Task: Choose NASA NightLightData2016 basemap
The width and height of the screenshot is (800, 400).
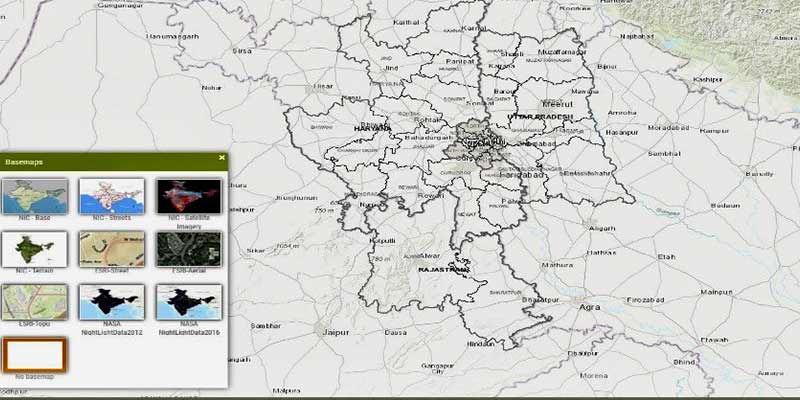Action: point(189,301)
